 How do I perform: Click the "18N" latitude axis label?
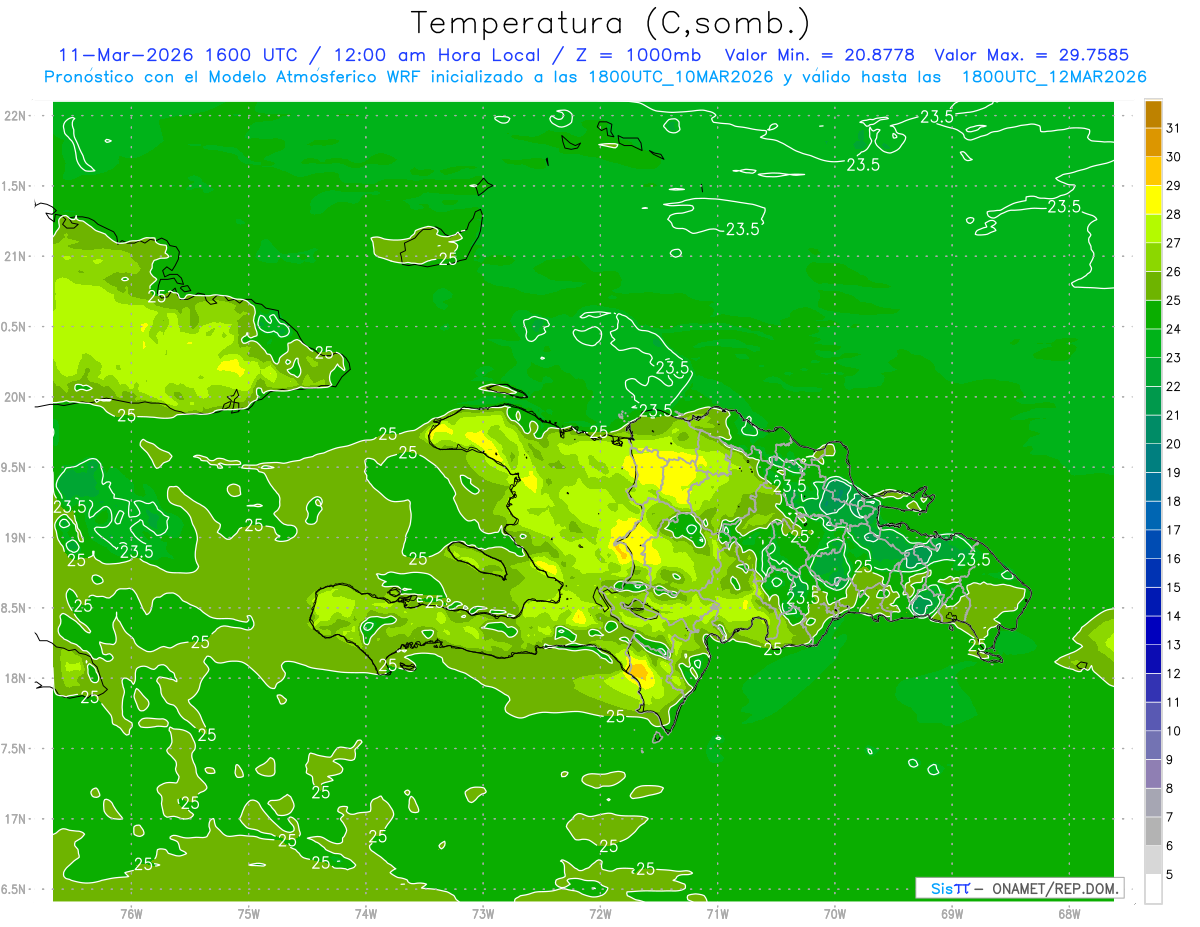(15, 679)
